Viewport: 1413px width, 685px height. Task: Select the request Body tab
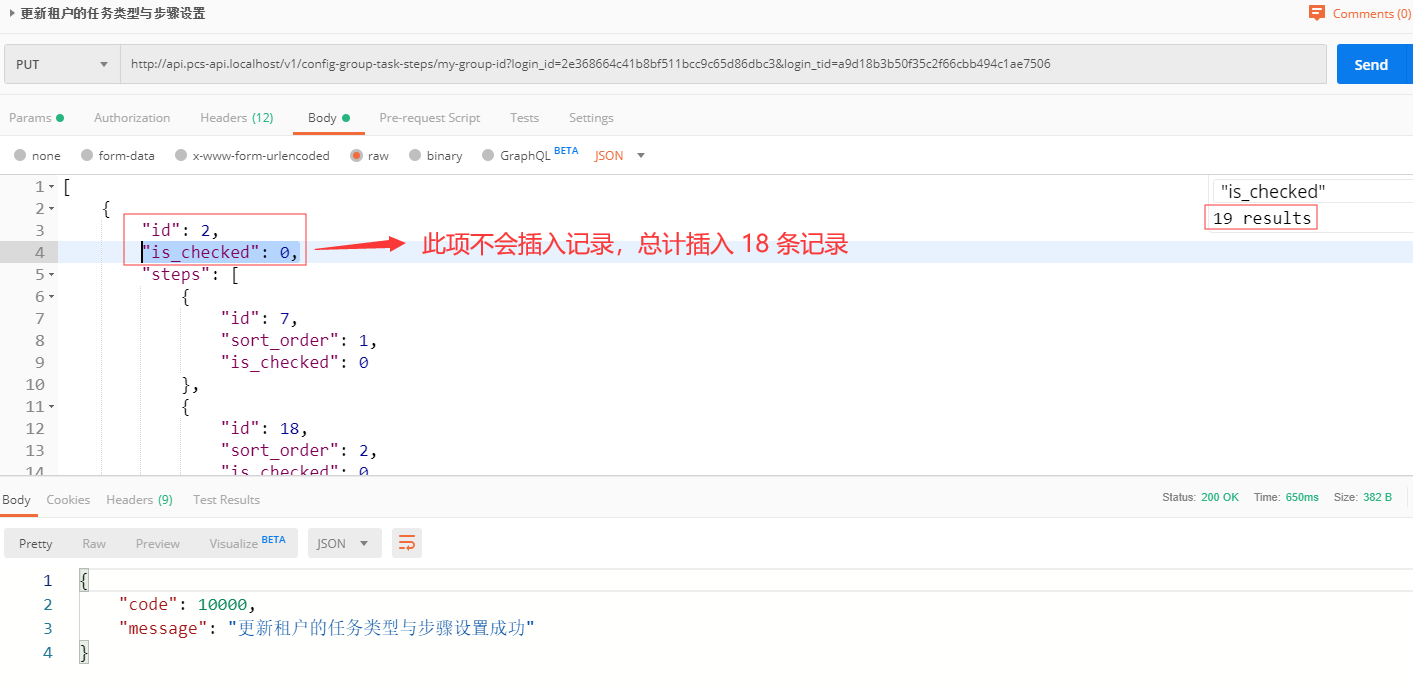tap(329, 117)
